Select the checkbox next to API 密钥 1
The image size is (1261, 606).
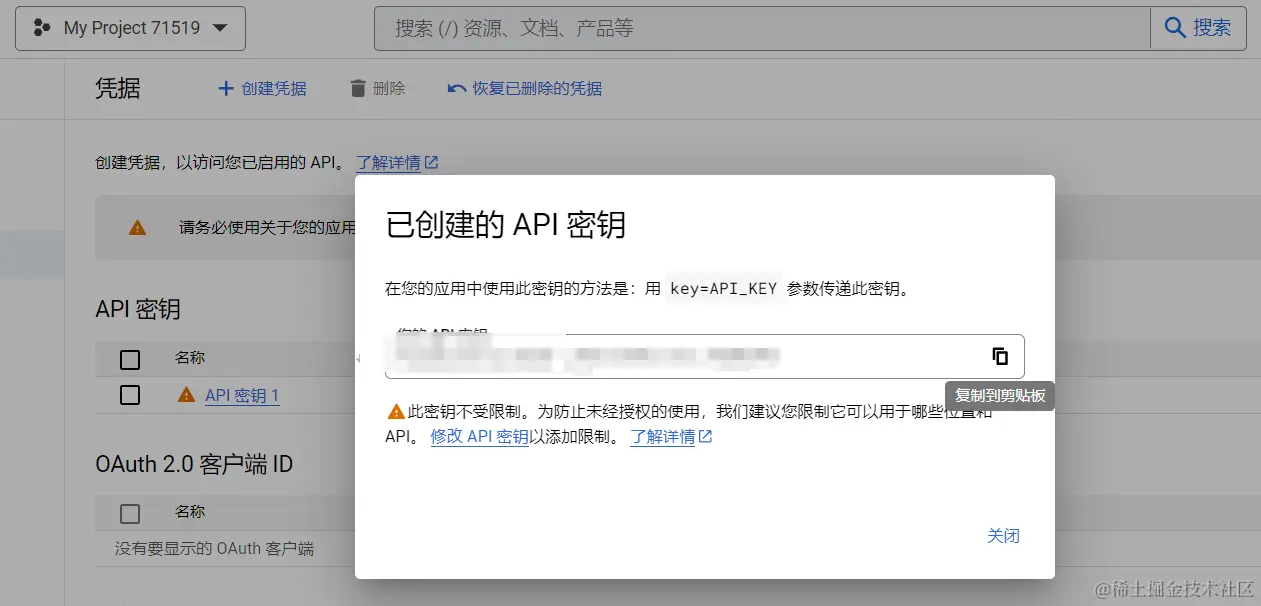pyautogui.click(x=129, y=394)
